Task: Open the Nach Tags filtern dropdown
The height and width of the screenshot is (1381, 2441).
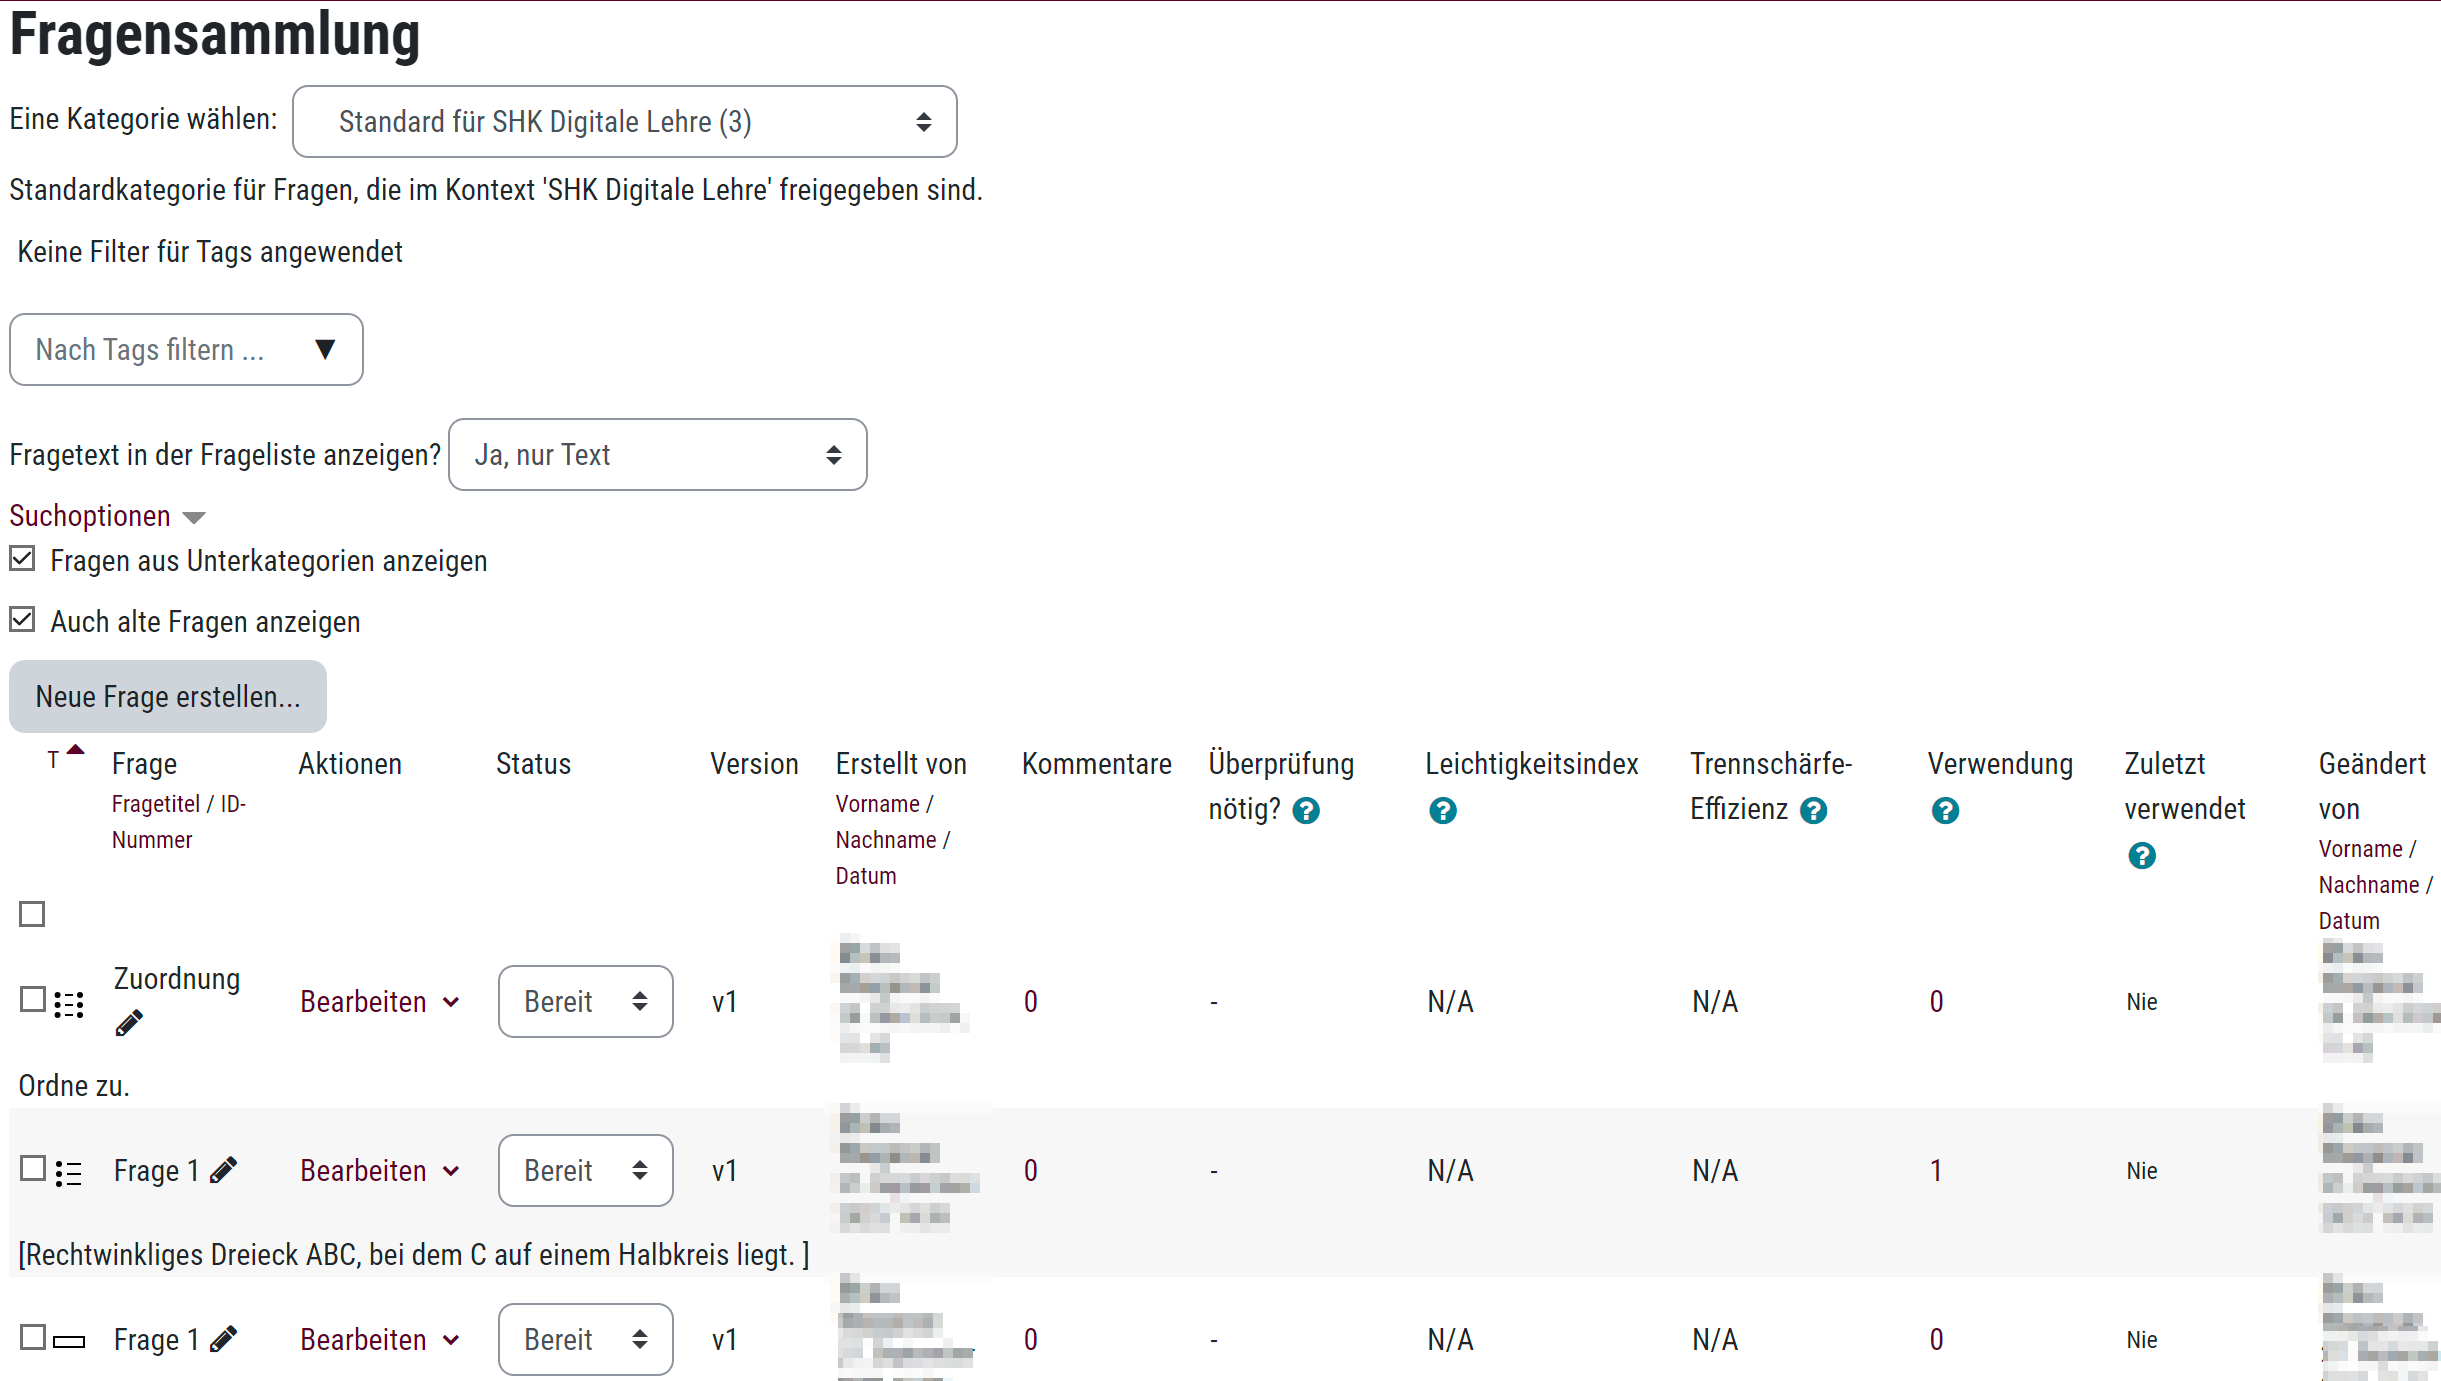Action: (x=186, y=350)
